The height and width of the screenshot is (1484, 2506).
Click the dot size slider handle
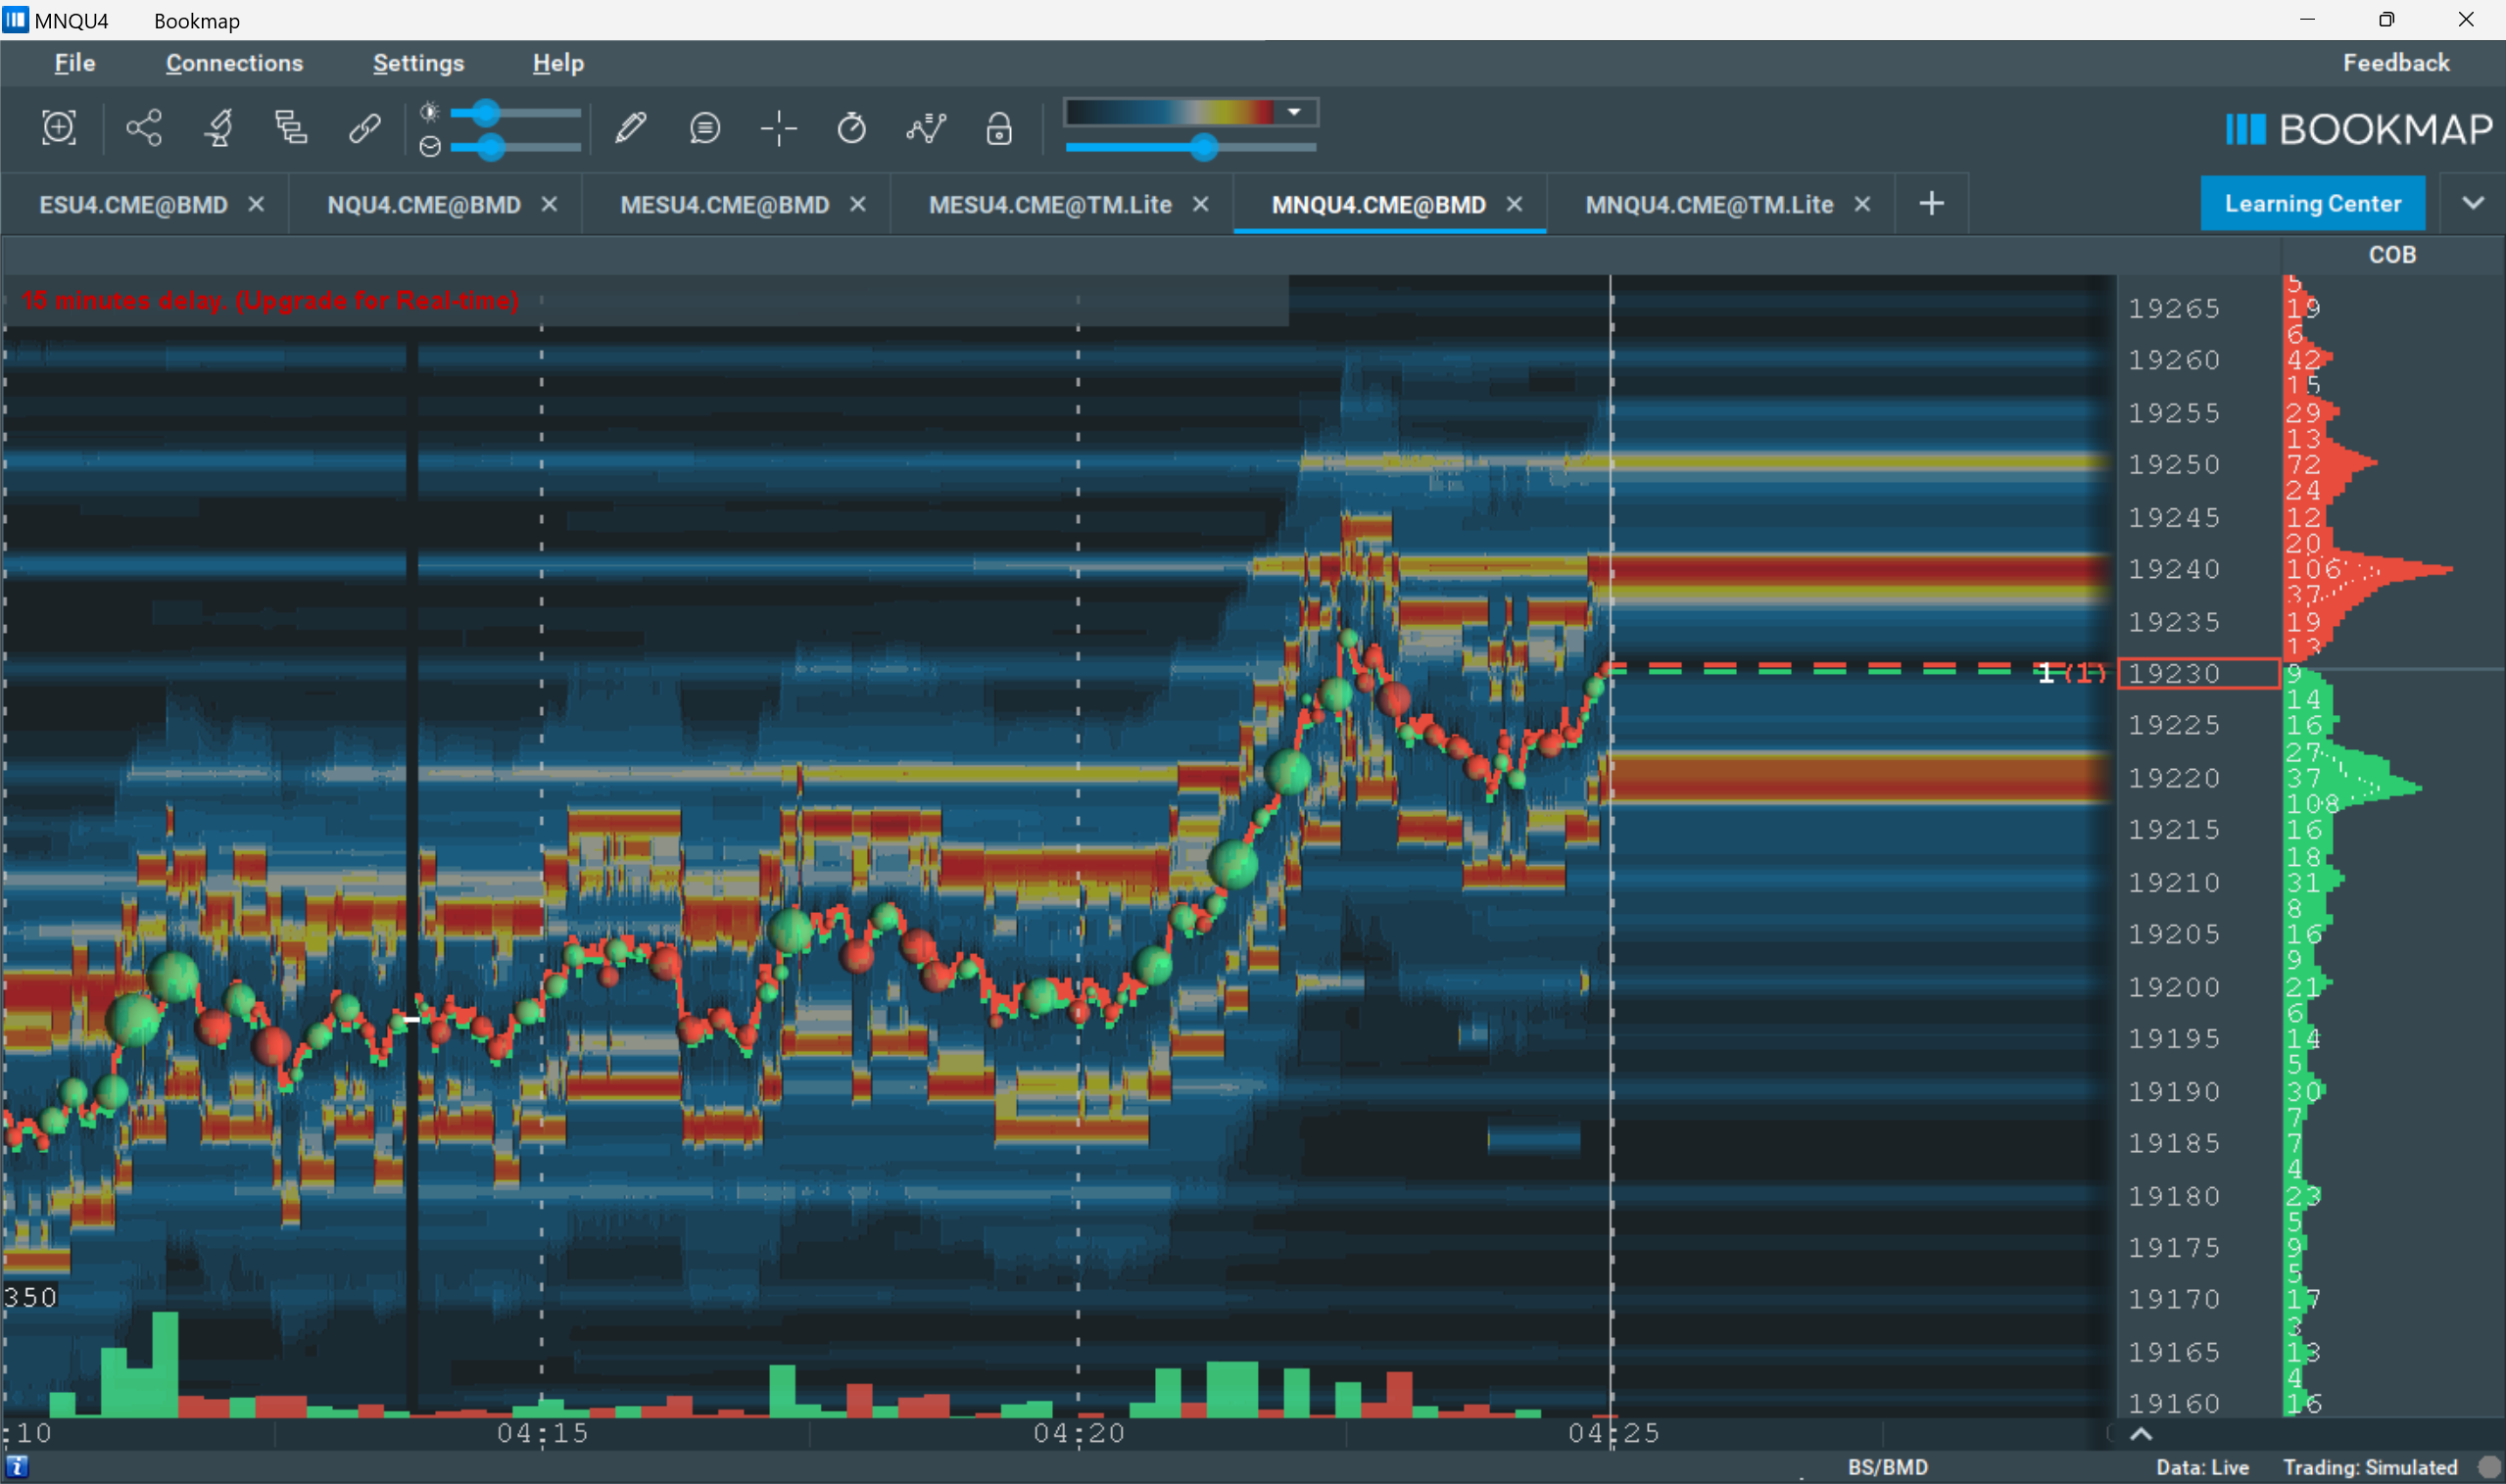click(x=490, y=147)
